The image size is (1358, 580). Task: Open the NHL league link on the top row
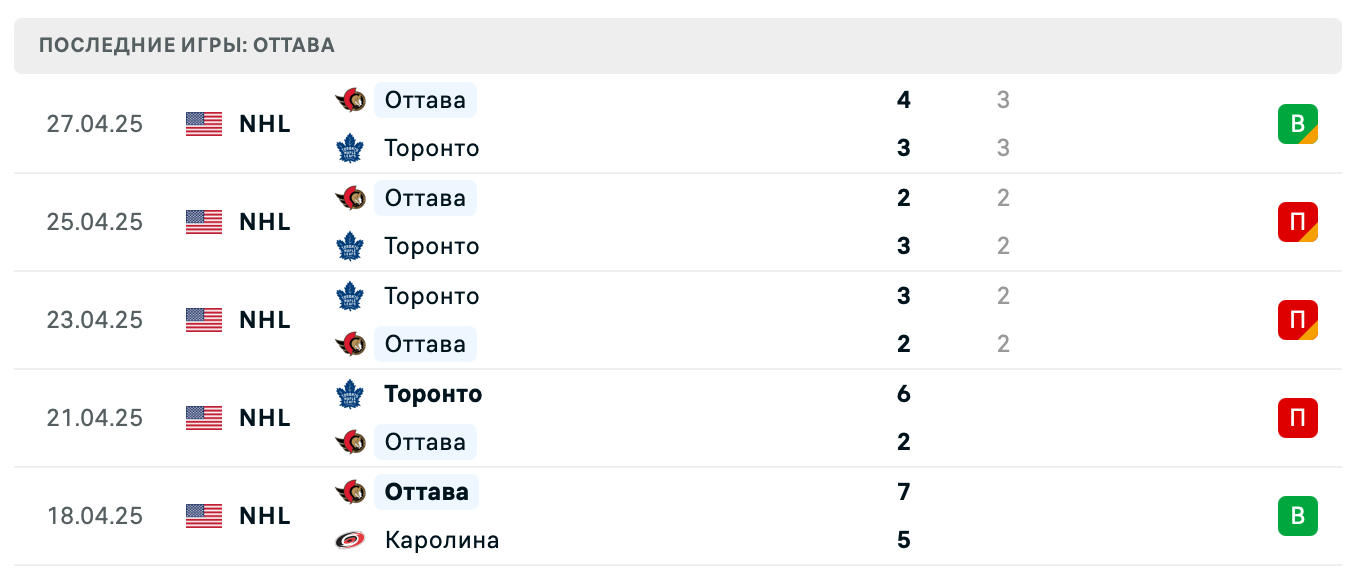(264, 123)
